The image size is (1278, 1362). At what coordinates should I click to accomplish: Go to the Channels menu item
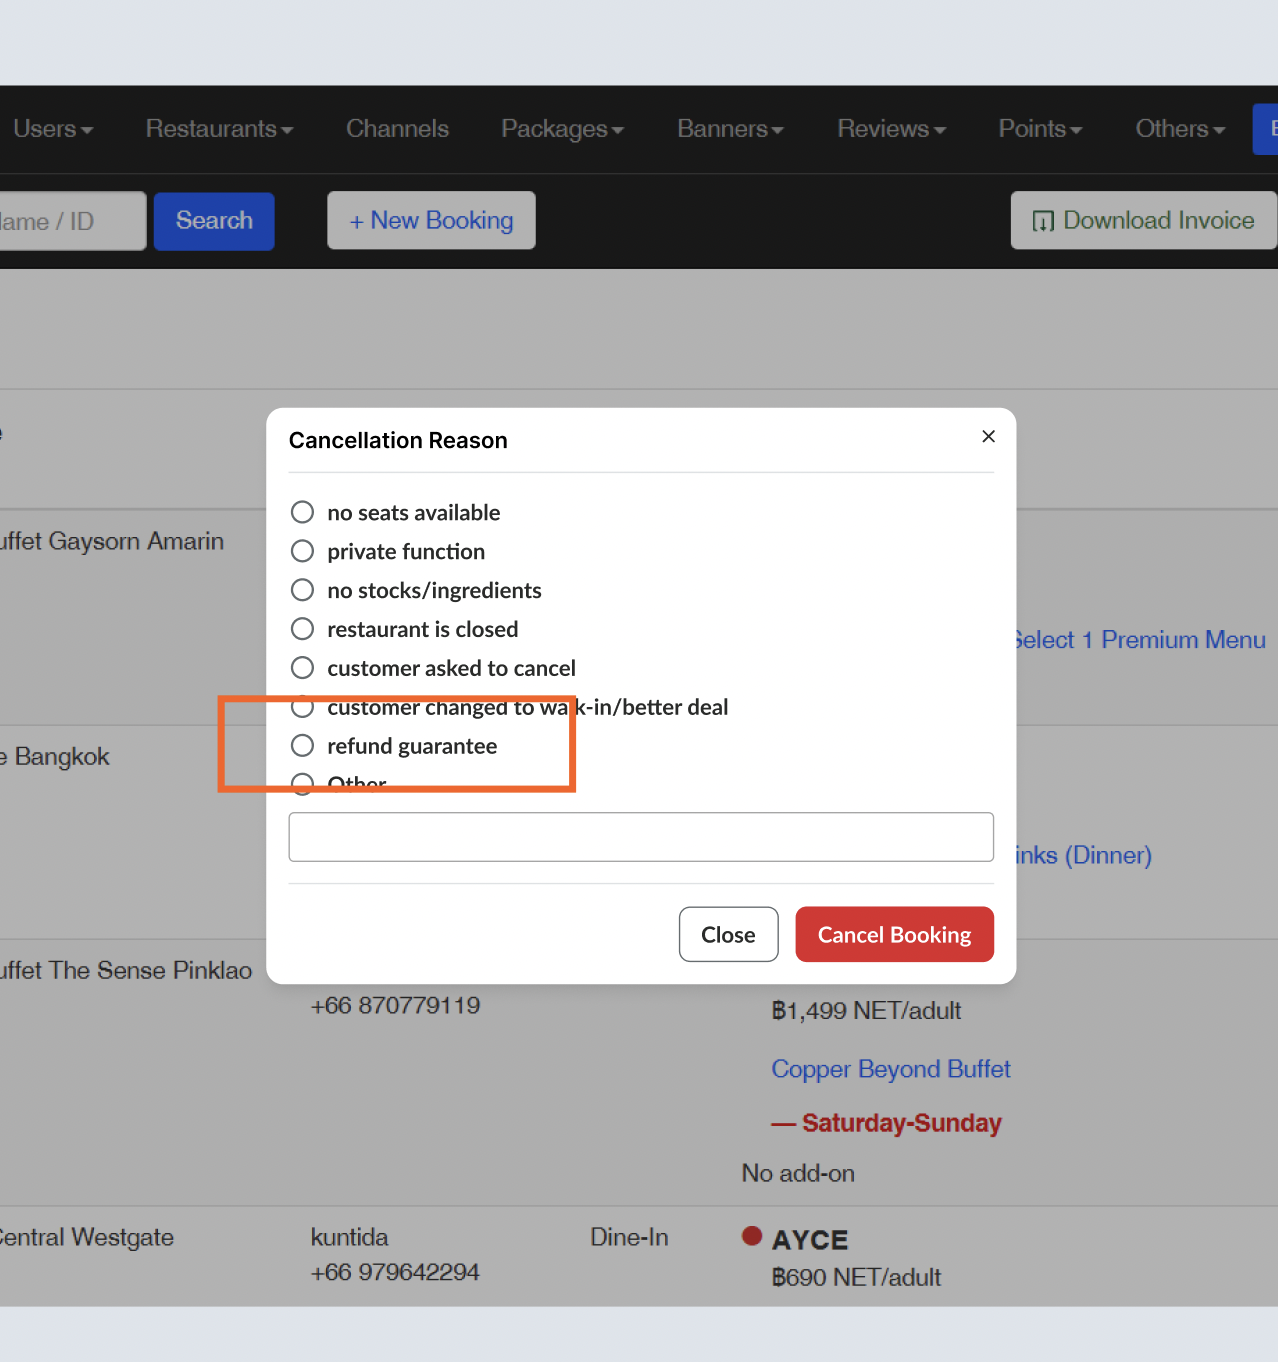[x=397, y=129]
